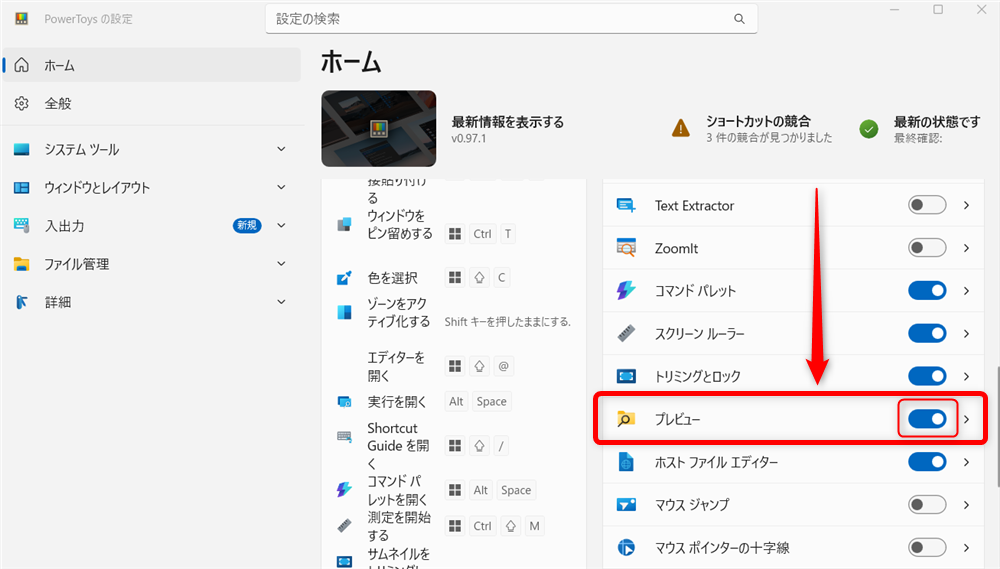1000x569 pixels.
Task: Disable the ホスト ファイル エディター toggle
Action: coord(927,462)
